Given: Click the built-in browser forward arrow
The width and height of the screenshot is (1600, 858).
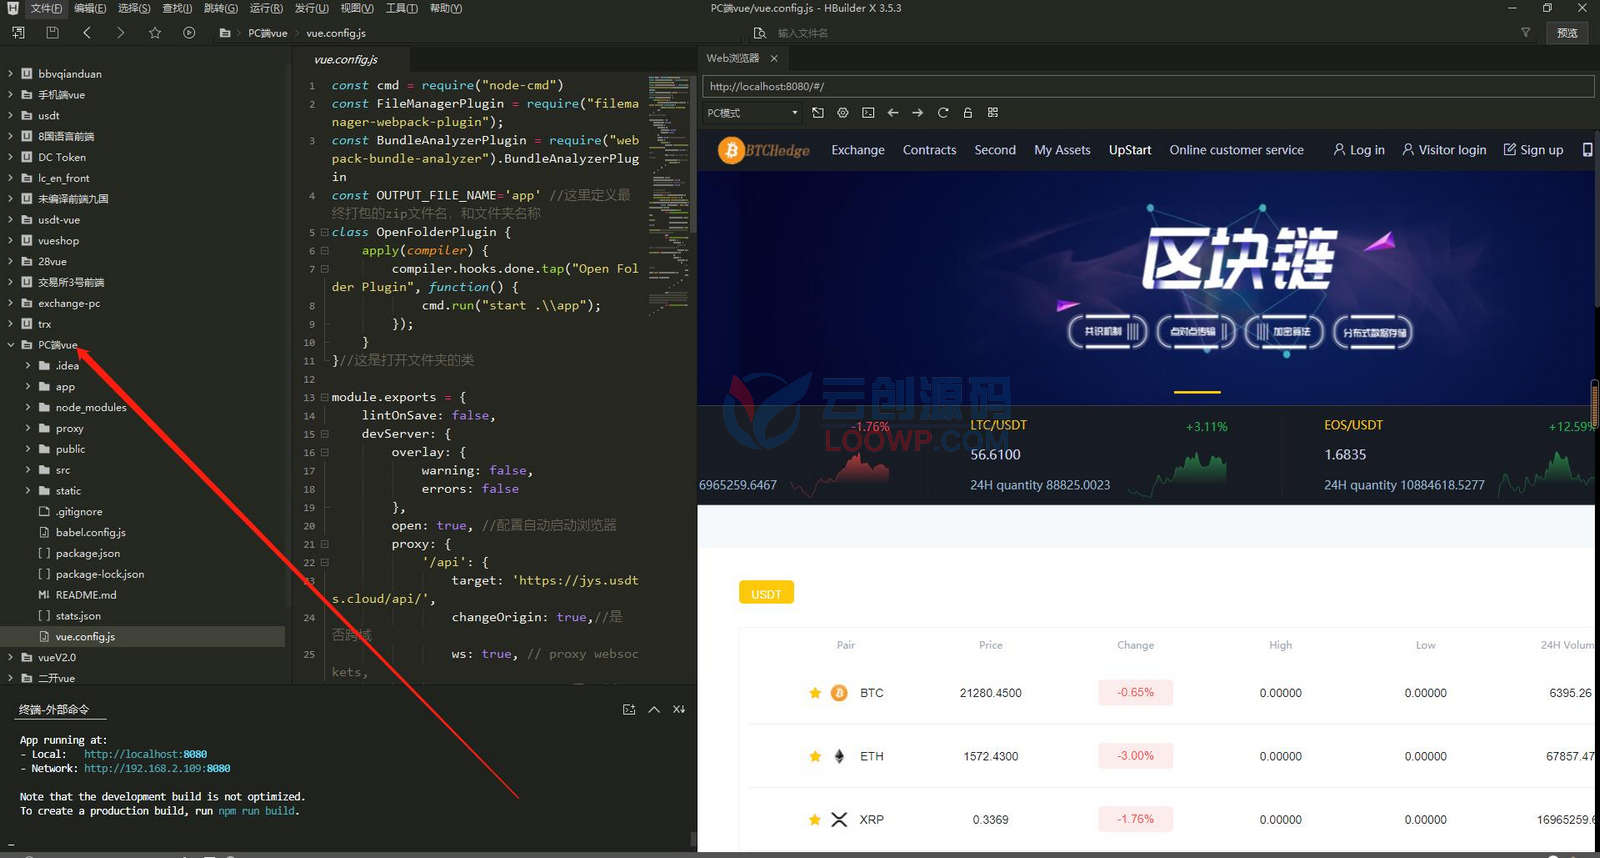Looking at the screenshot, I should (x=918, y=113).
